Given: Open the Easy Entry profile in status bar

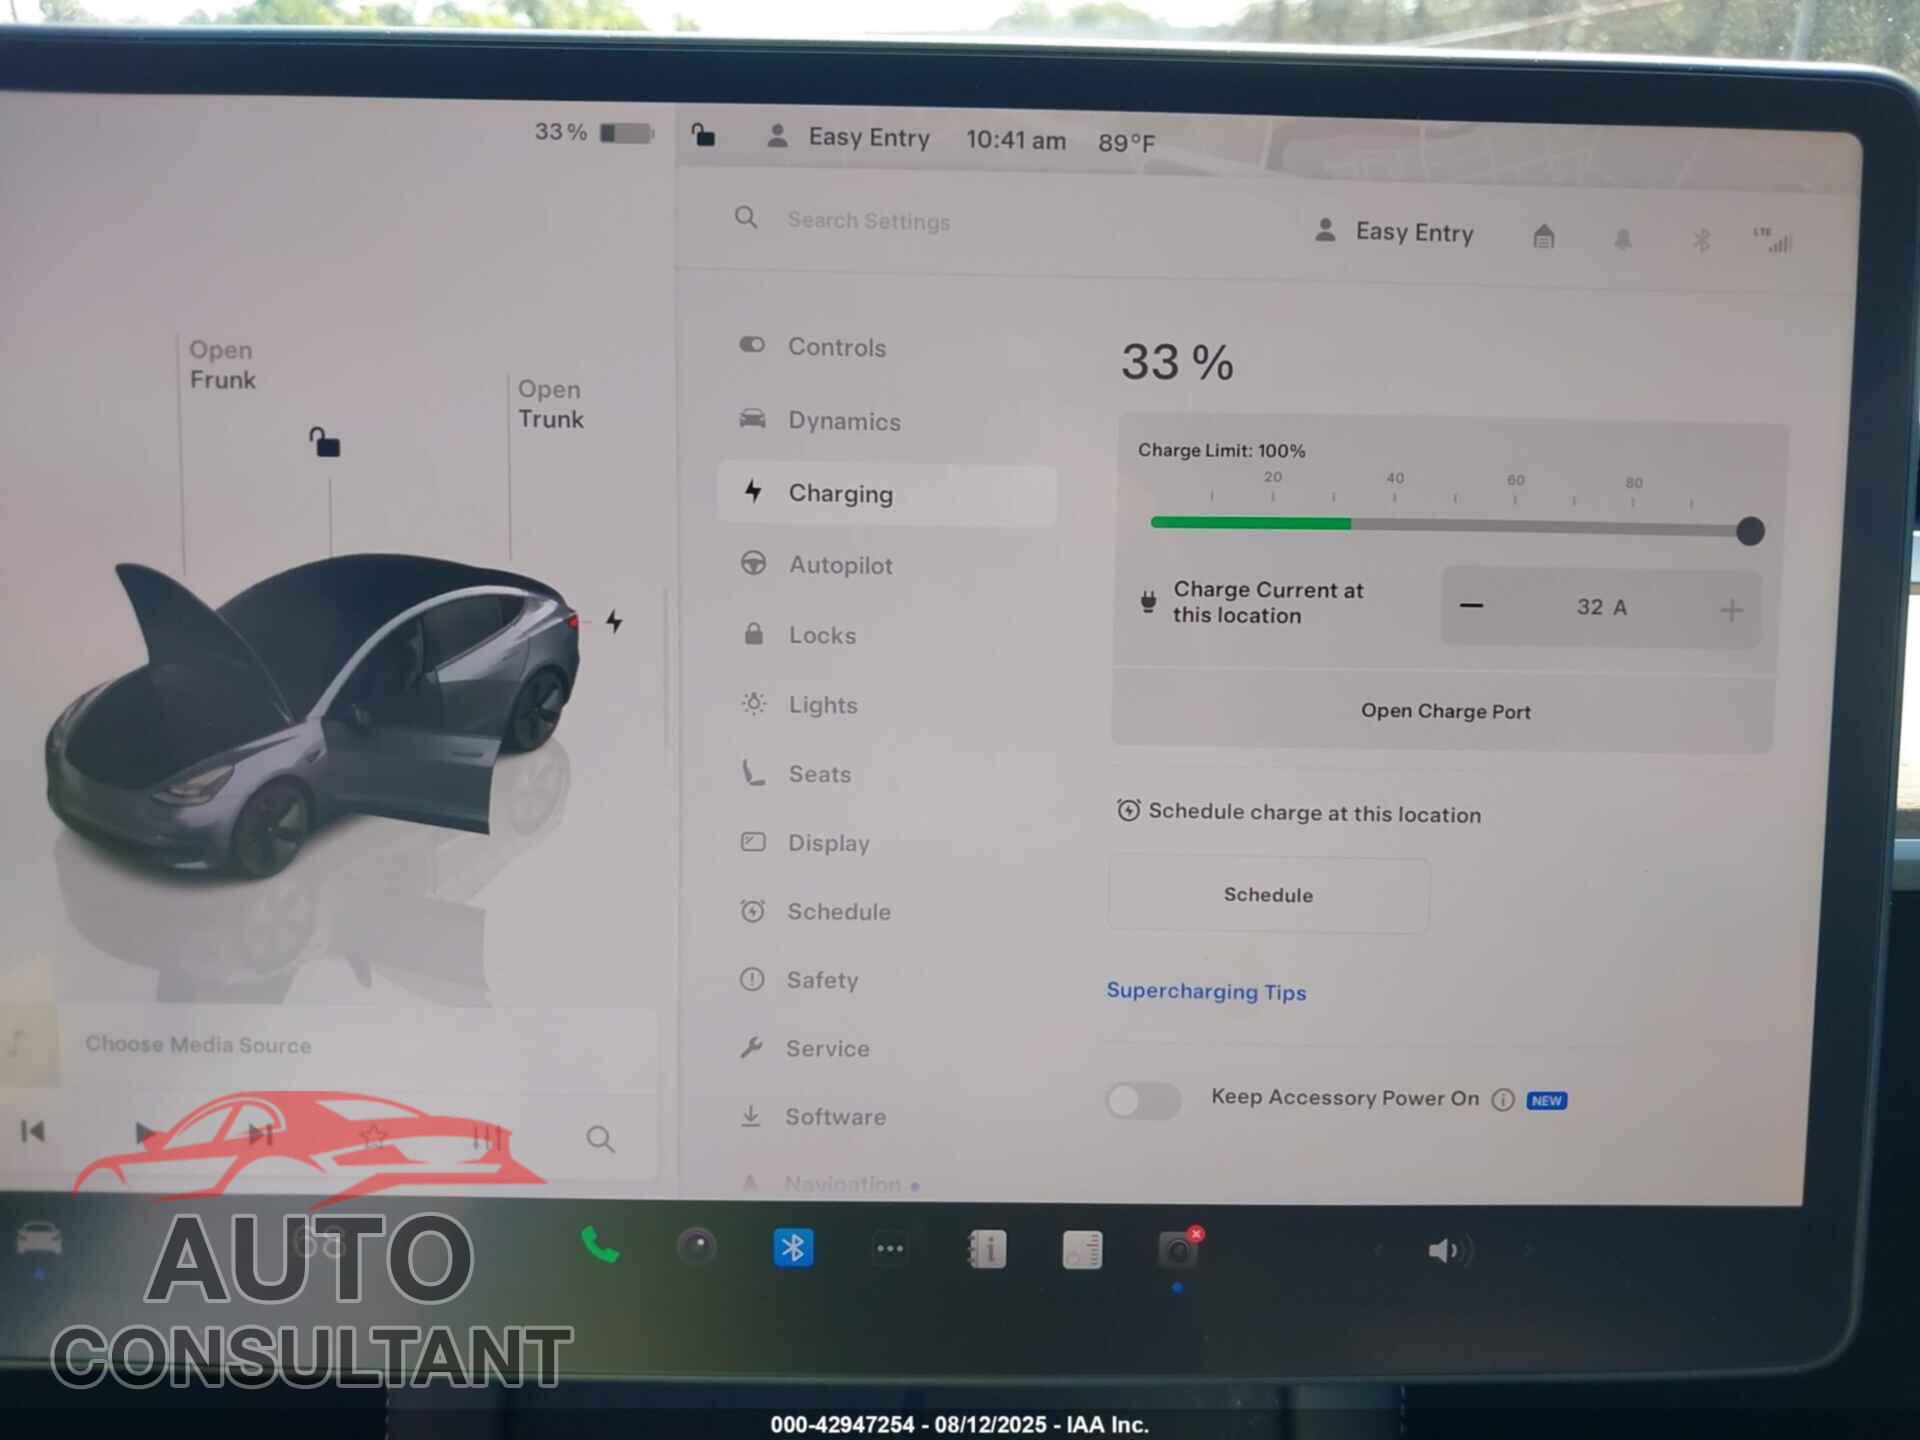Looking at the screenshot, I should [x=848, y=137].
